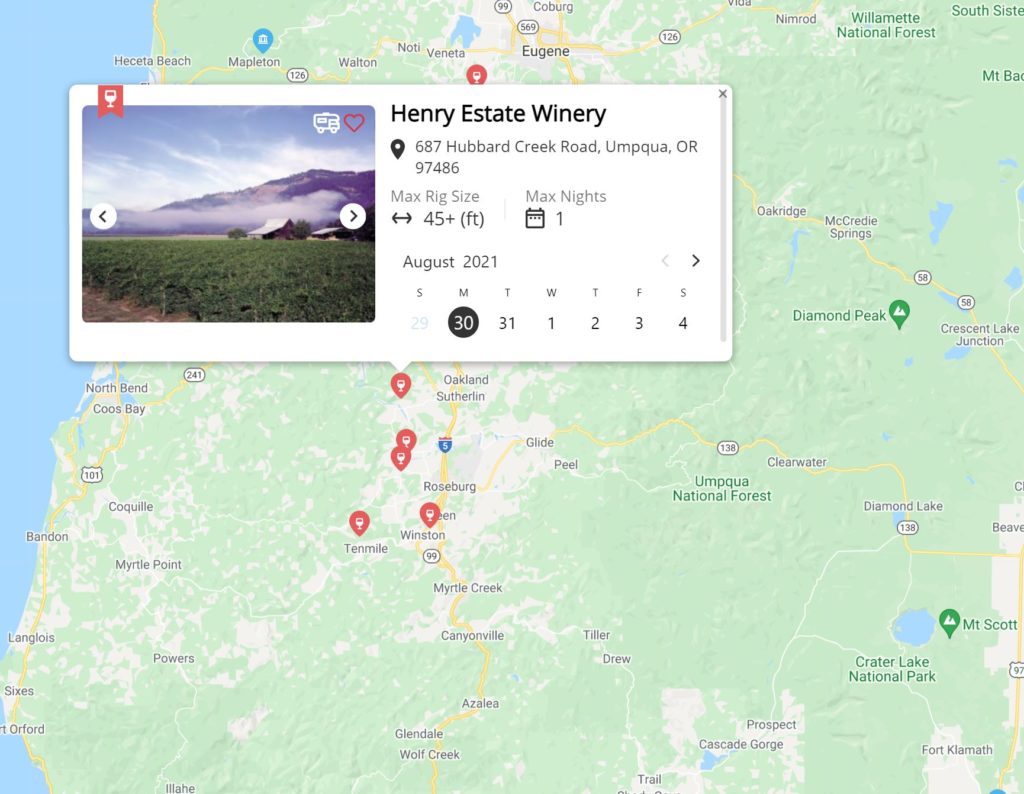Select Saturday the 4th in calendar
This screenshot has height=794, width=1024.
click(682, 323)
